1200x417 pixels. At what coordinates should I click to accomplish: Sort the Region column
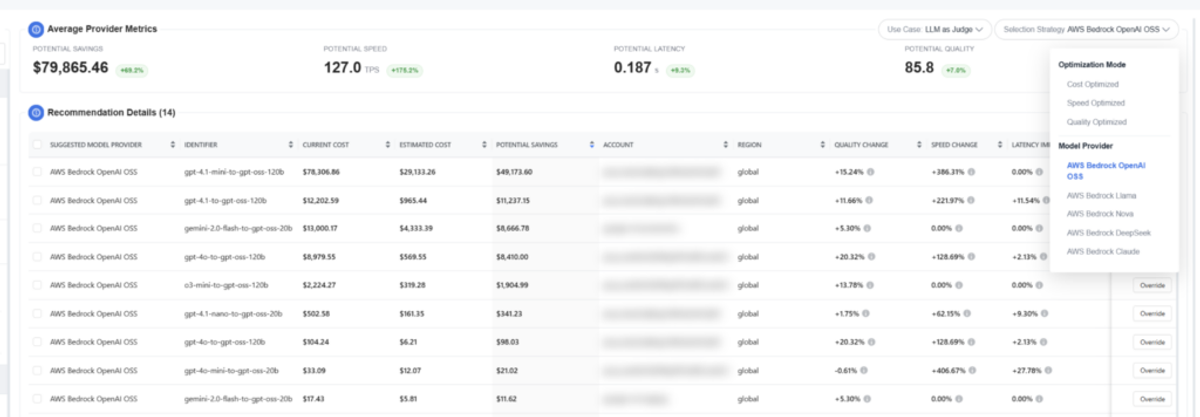pyautogui.click(x=823, y=145)
